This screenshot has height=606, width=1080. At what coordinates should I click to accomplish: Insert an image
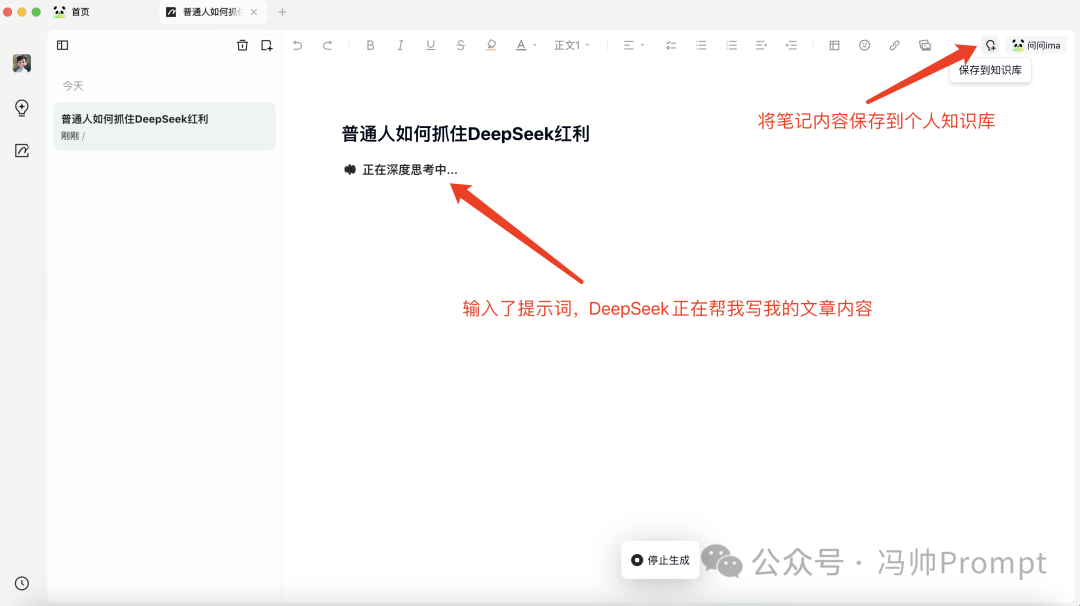pyautogui.click(x=925, y=45)
